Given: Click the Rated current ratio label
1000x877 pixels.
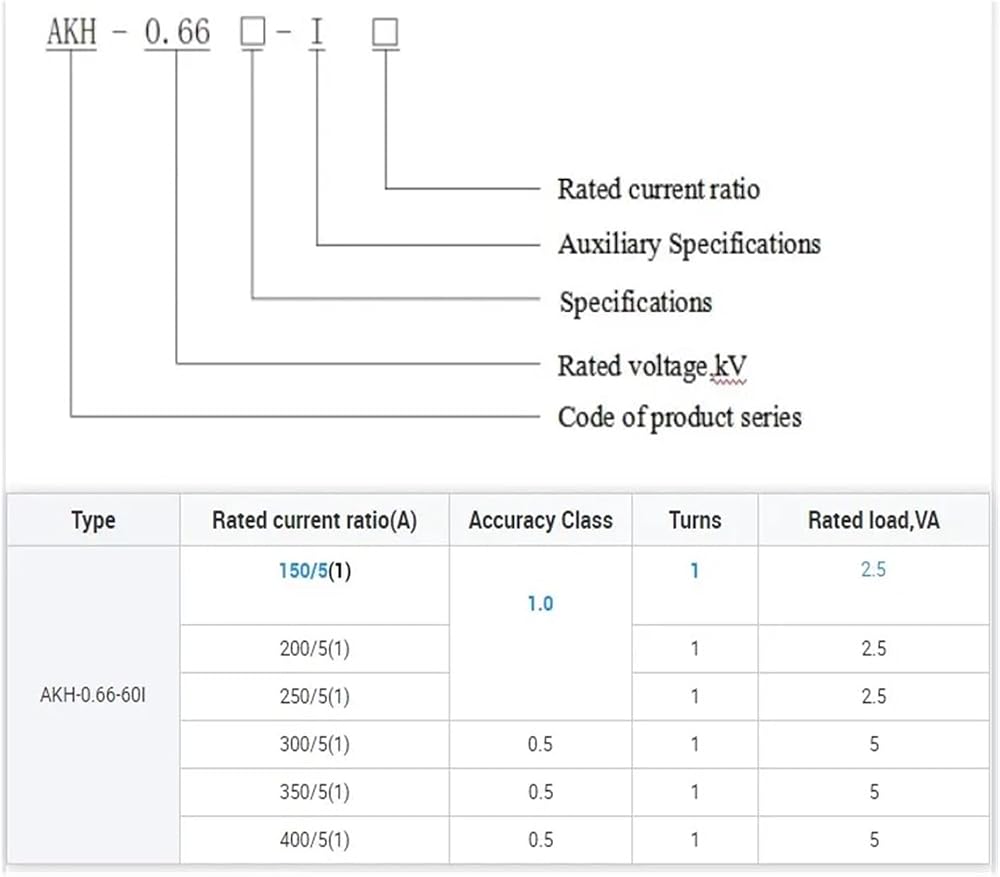Looking at the screenshot, I should coord(659,189).
